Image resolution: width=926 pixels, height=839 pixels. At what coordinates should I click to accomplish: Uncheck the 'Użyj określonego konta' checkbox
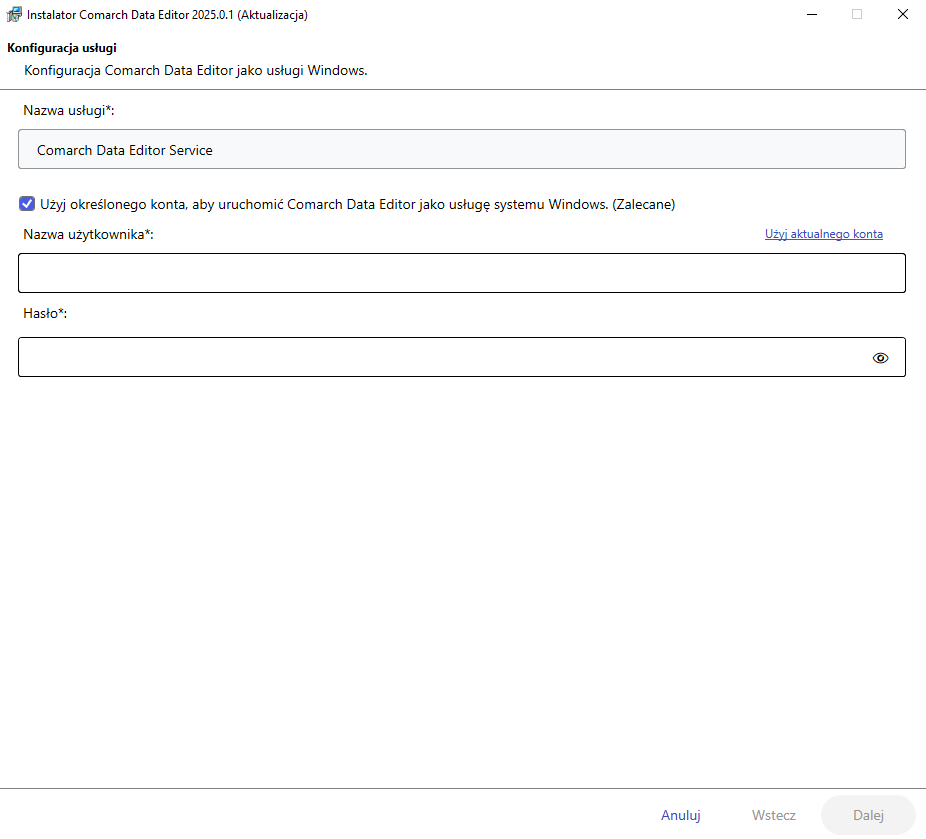[x=27, y=204]
